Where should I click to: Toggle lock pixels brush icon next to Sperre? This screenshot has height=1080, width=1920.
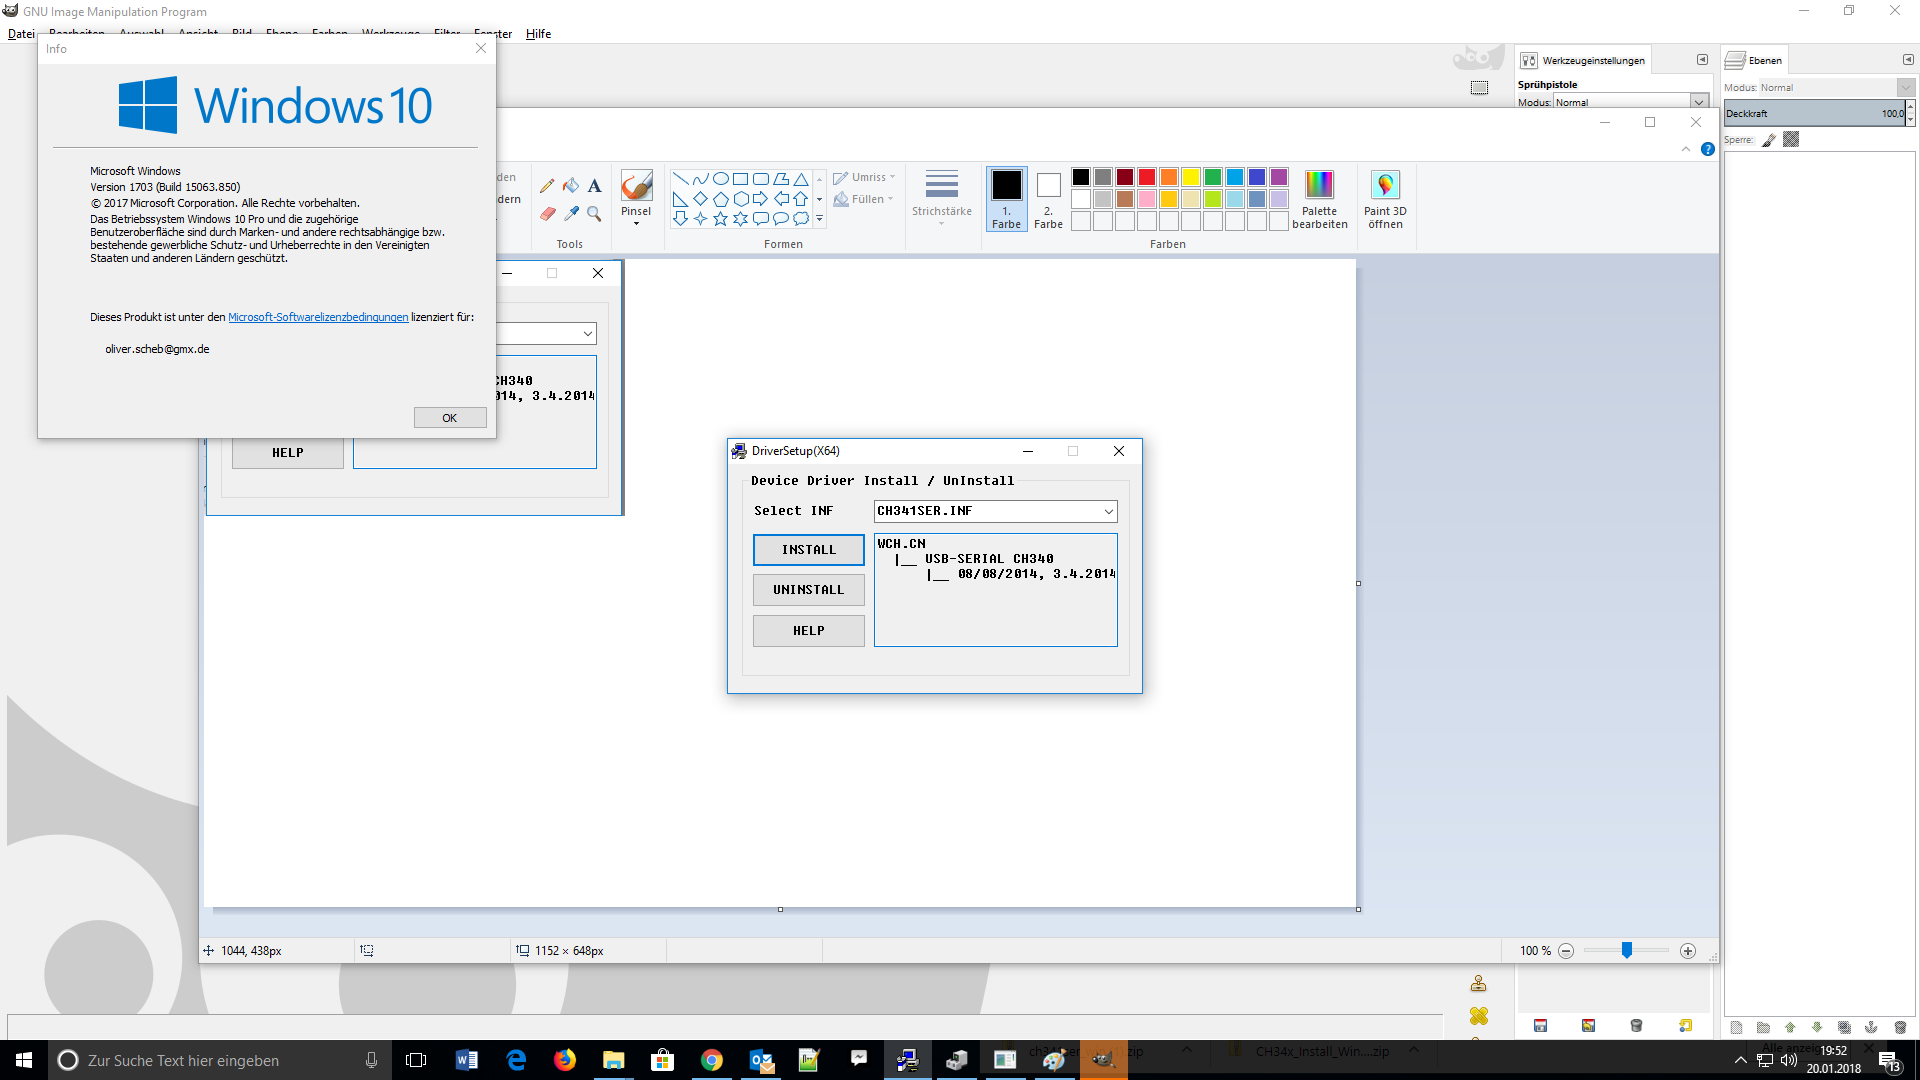click(1769, 140)
